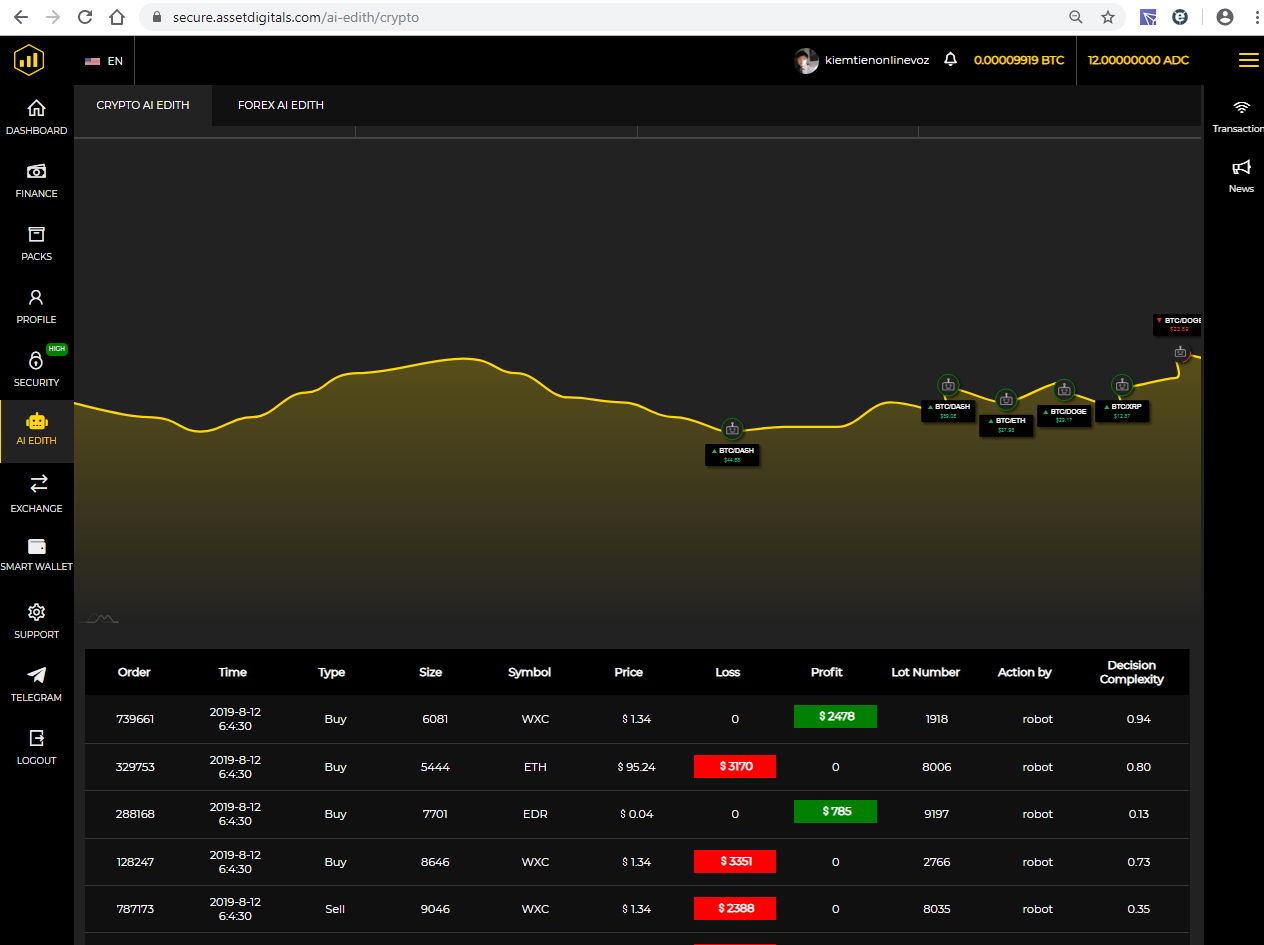Viewport: 1264px width, 945px height.
Task: Click the Telegram paper plane icon
Action: point(36,676)
